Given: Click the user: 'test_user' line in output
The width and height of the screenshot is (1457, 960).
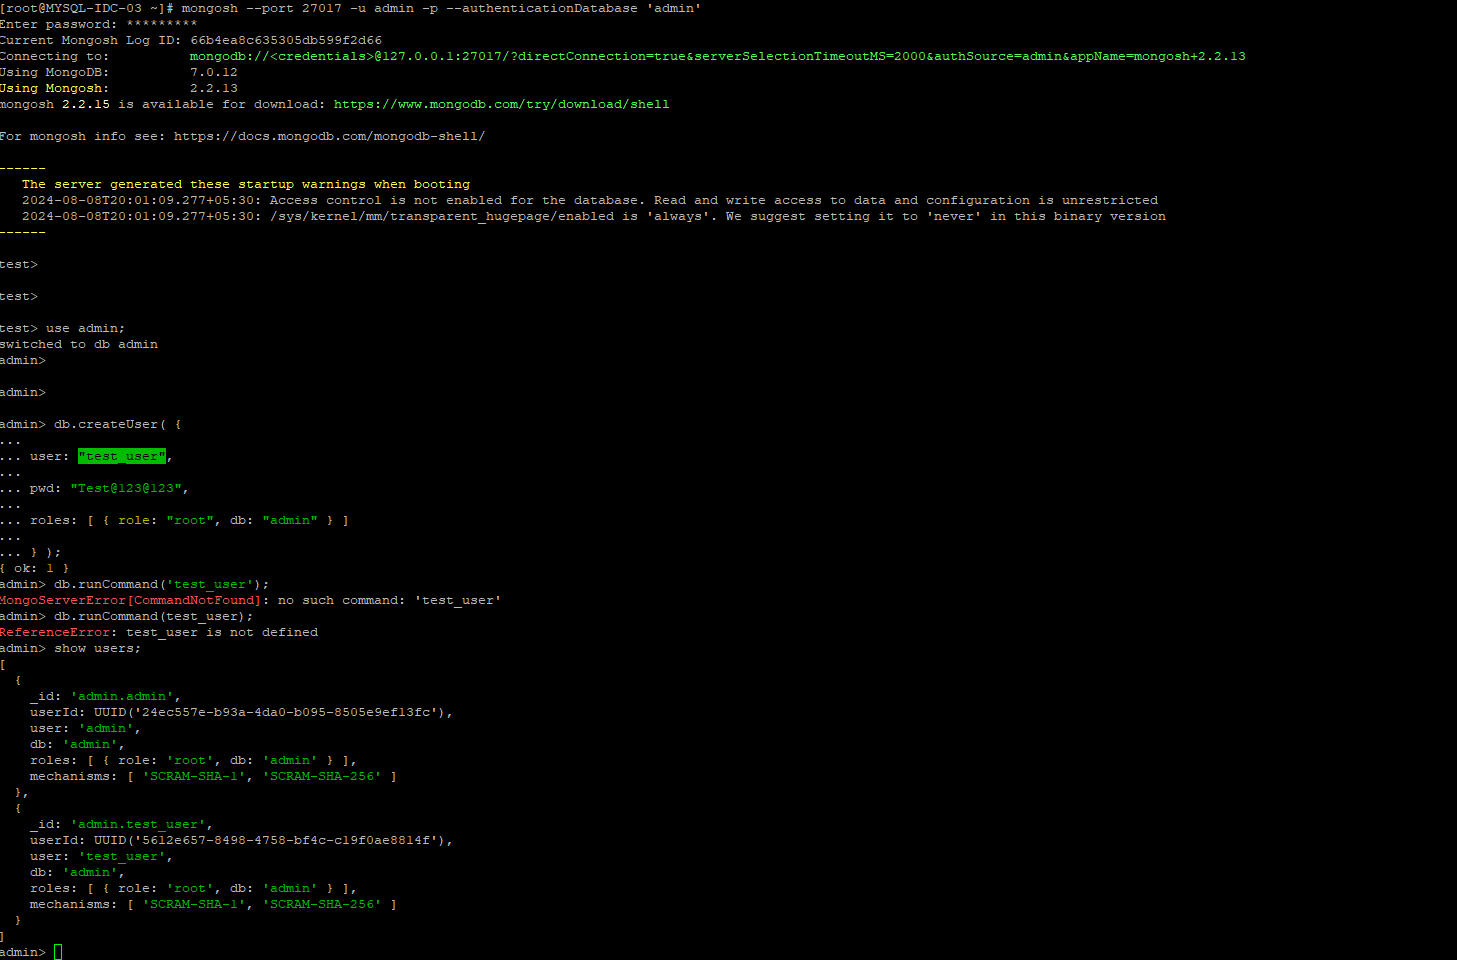Looking at the screenshot, I should coord(102,856).
